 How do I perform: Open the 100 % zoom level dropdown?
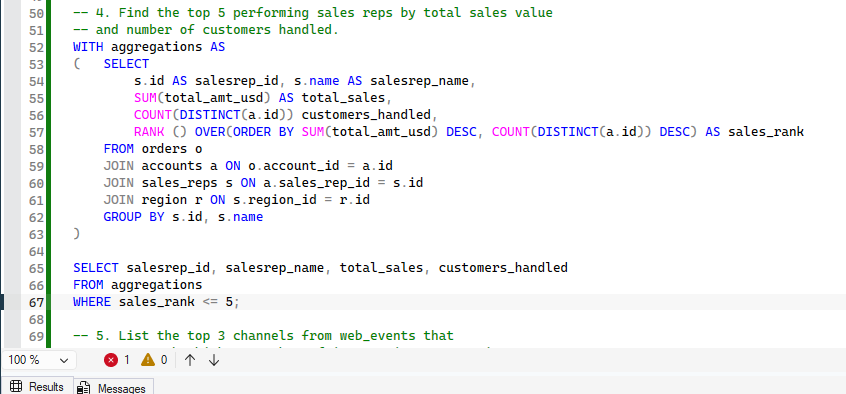(39, 360)
